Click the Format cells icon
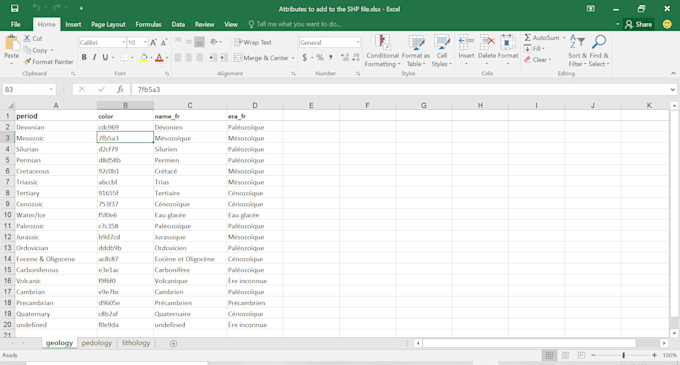 (508, 42)
